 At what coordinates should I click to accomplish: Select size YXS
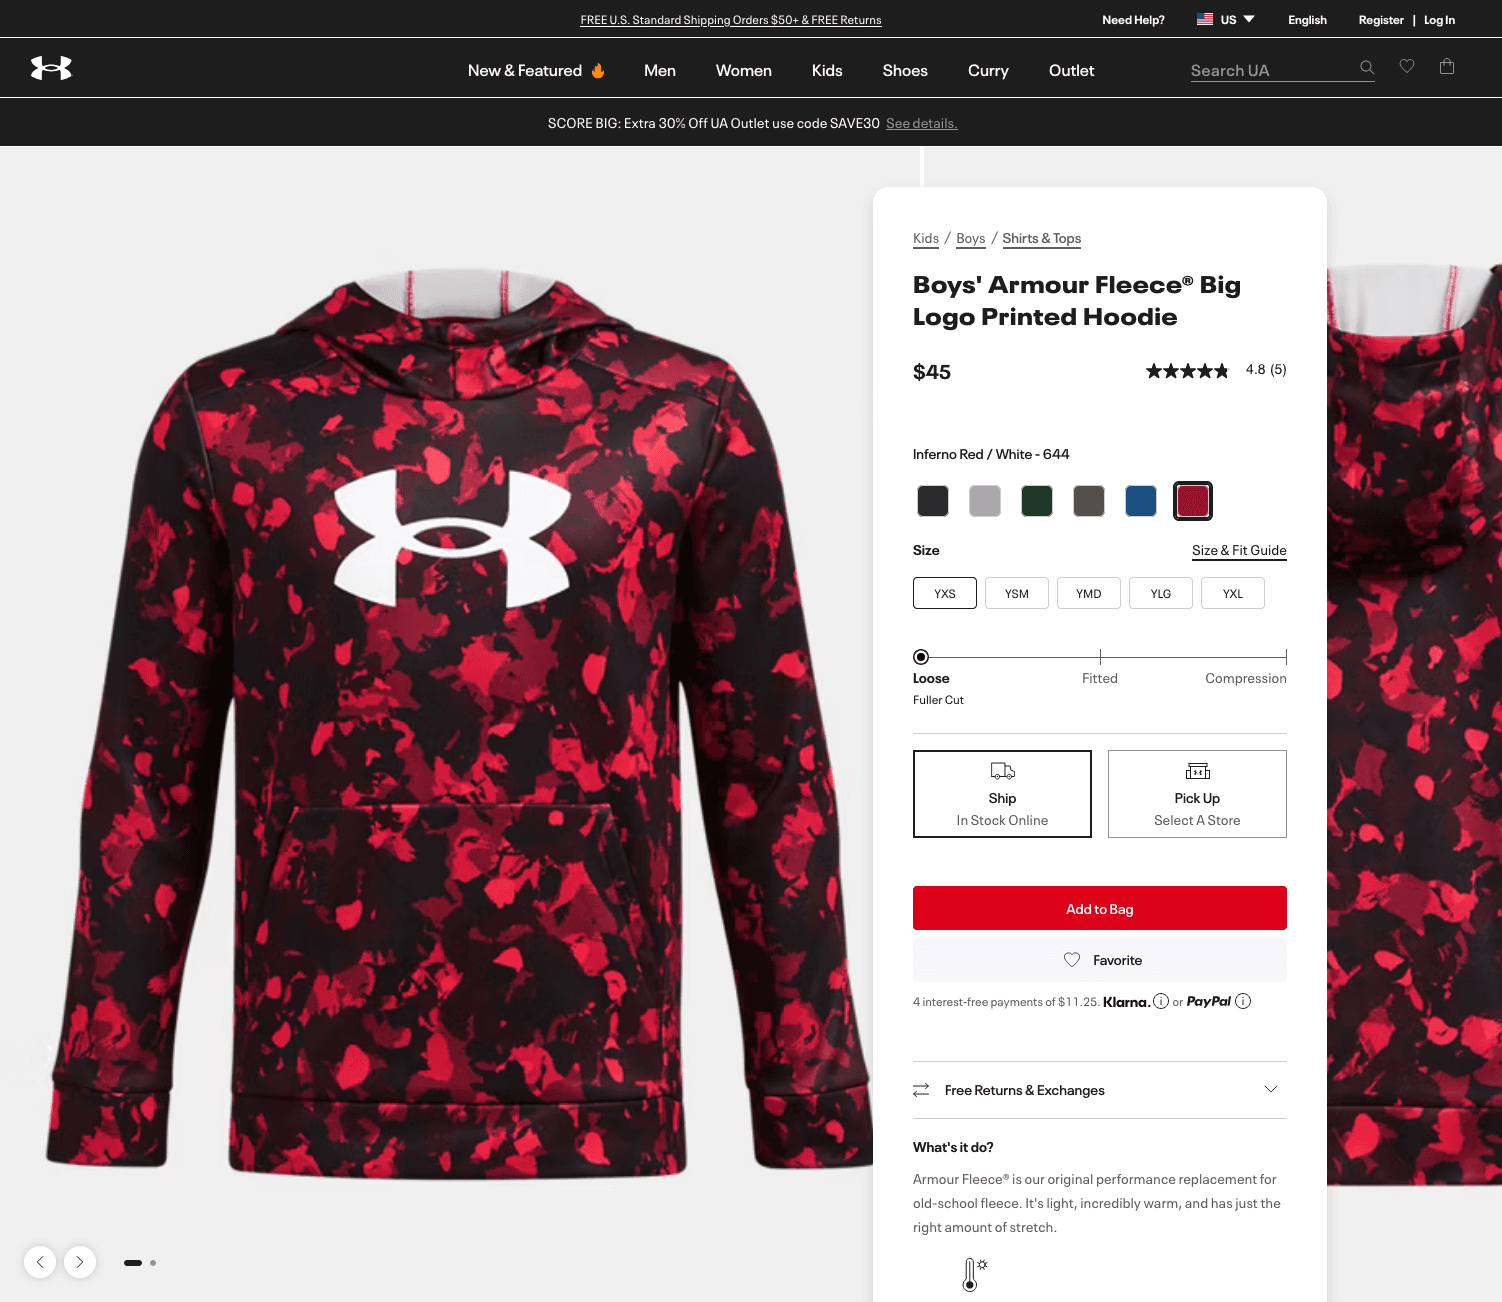click(945, 593)
